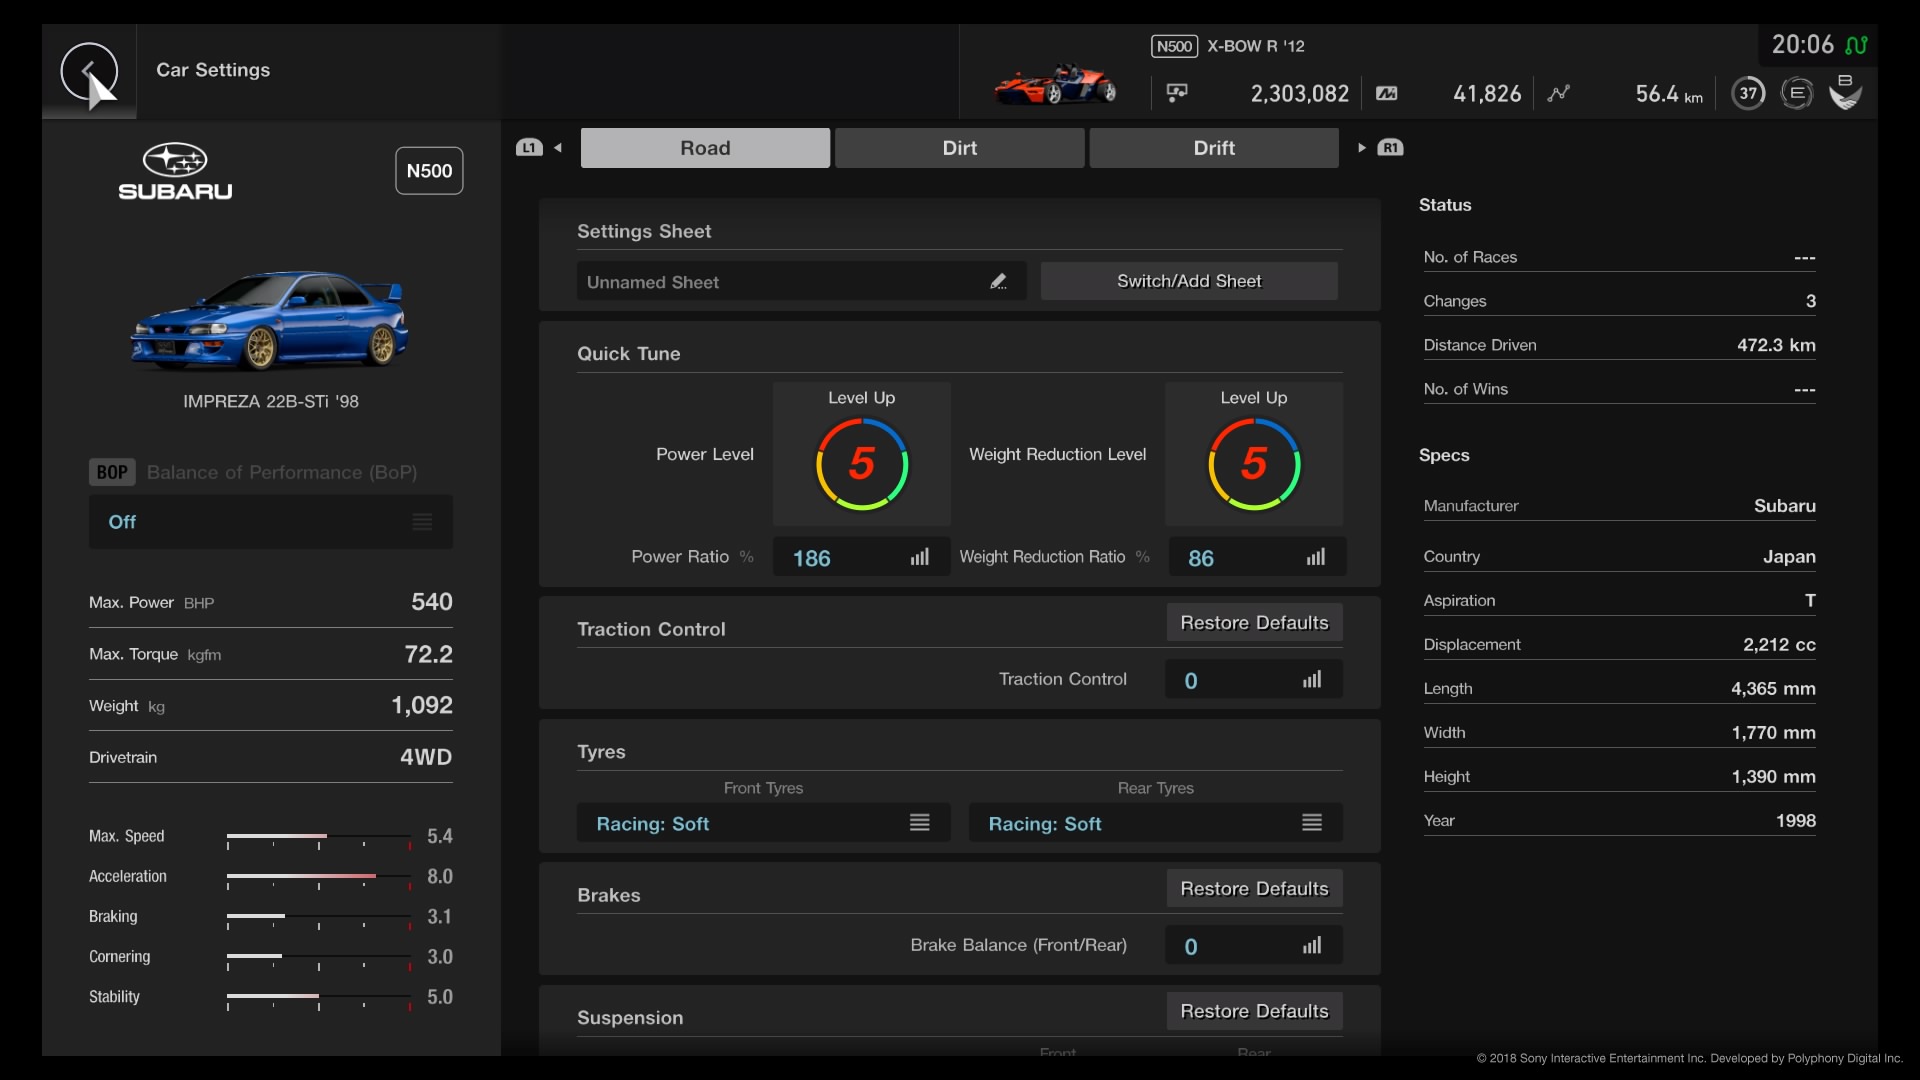Open the Front Tyres list menu icon

(920, 822)
